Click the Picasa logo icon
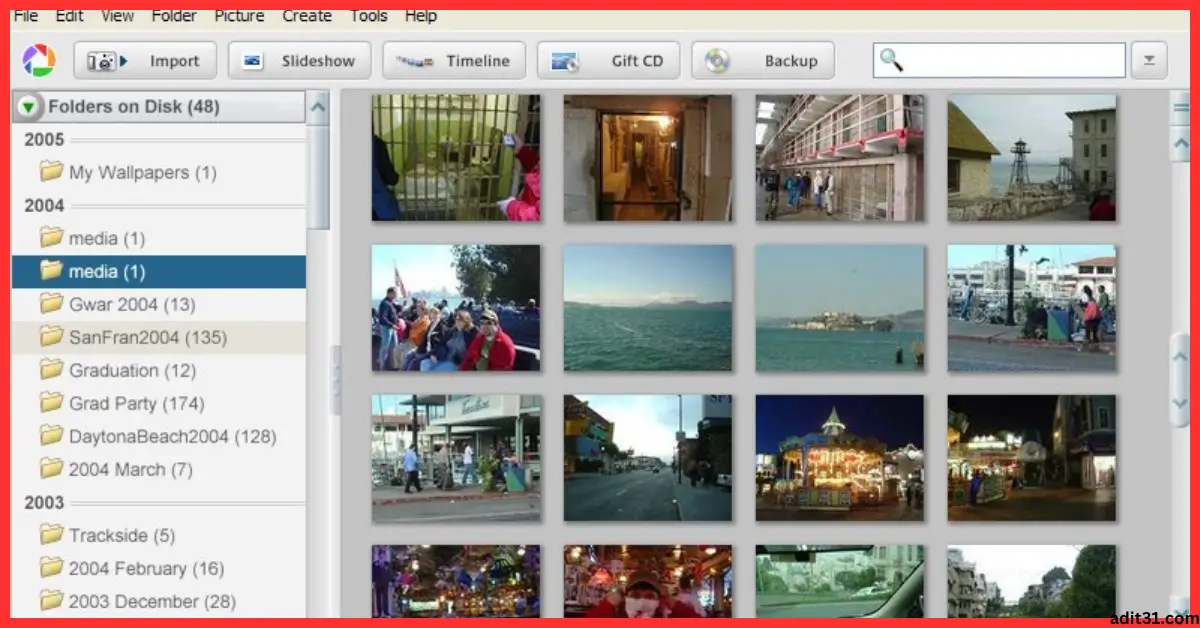The width and height of the screenshot is (1200, 628). click(x=38, y=61)
